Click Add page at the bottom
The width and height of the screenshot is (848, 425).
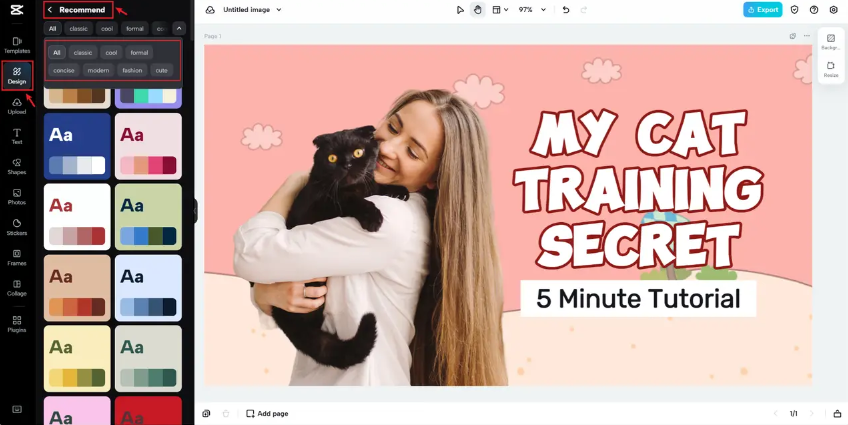pyautogui.click(x=267, y=414)
